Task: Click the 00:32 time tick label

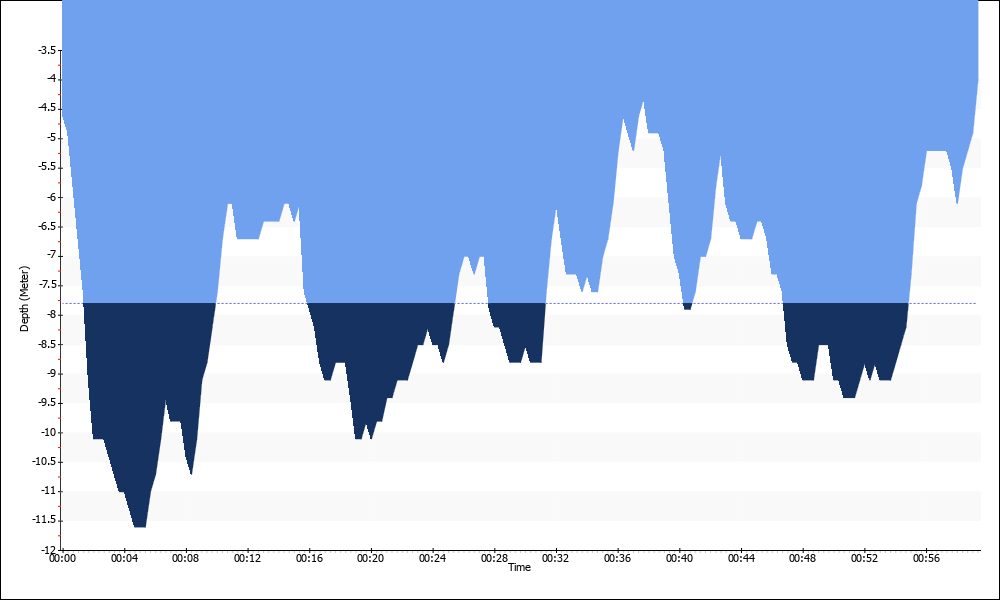Action: click(x=555, y=558)
